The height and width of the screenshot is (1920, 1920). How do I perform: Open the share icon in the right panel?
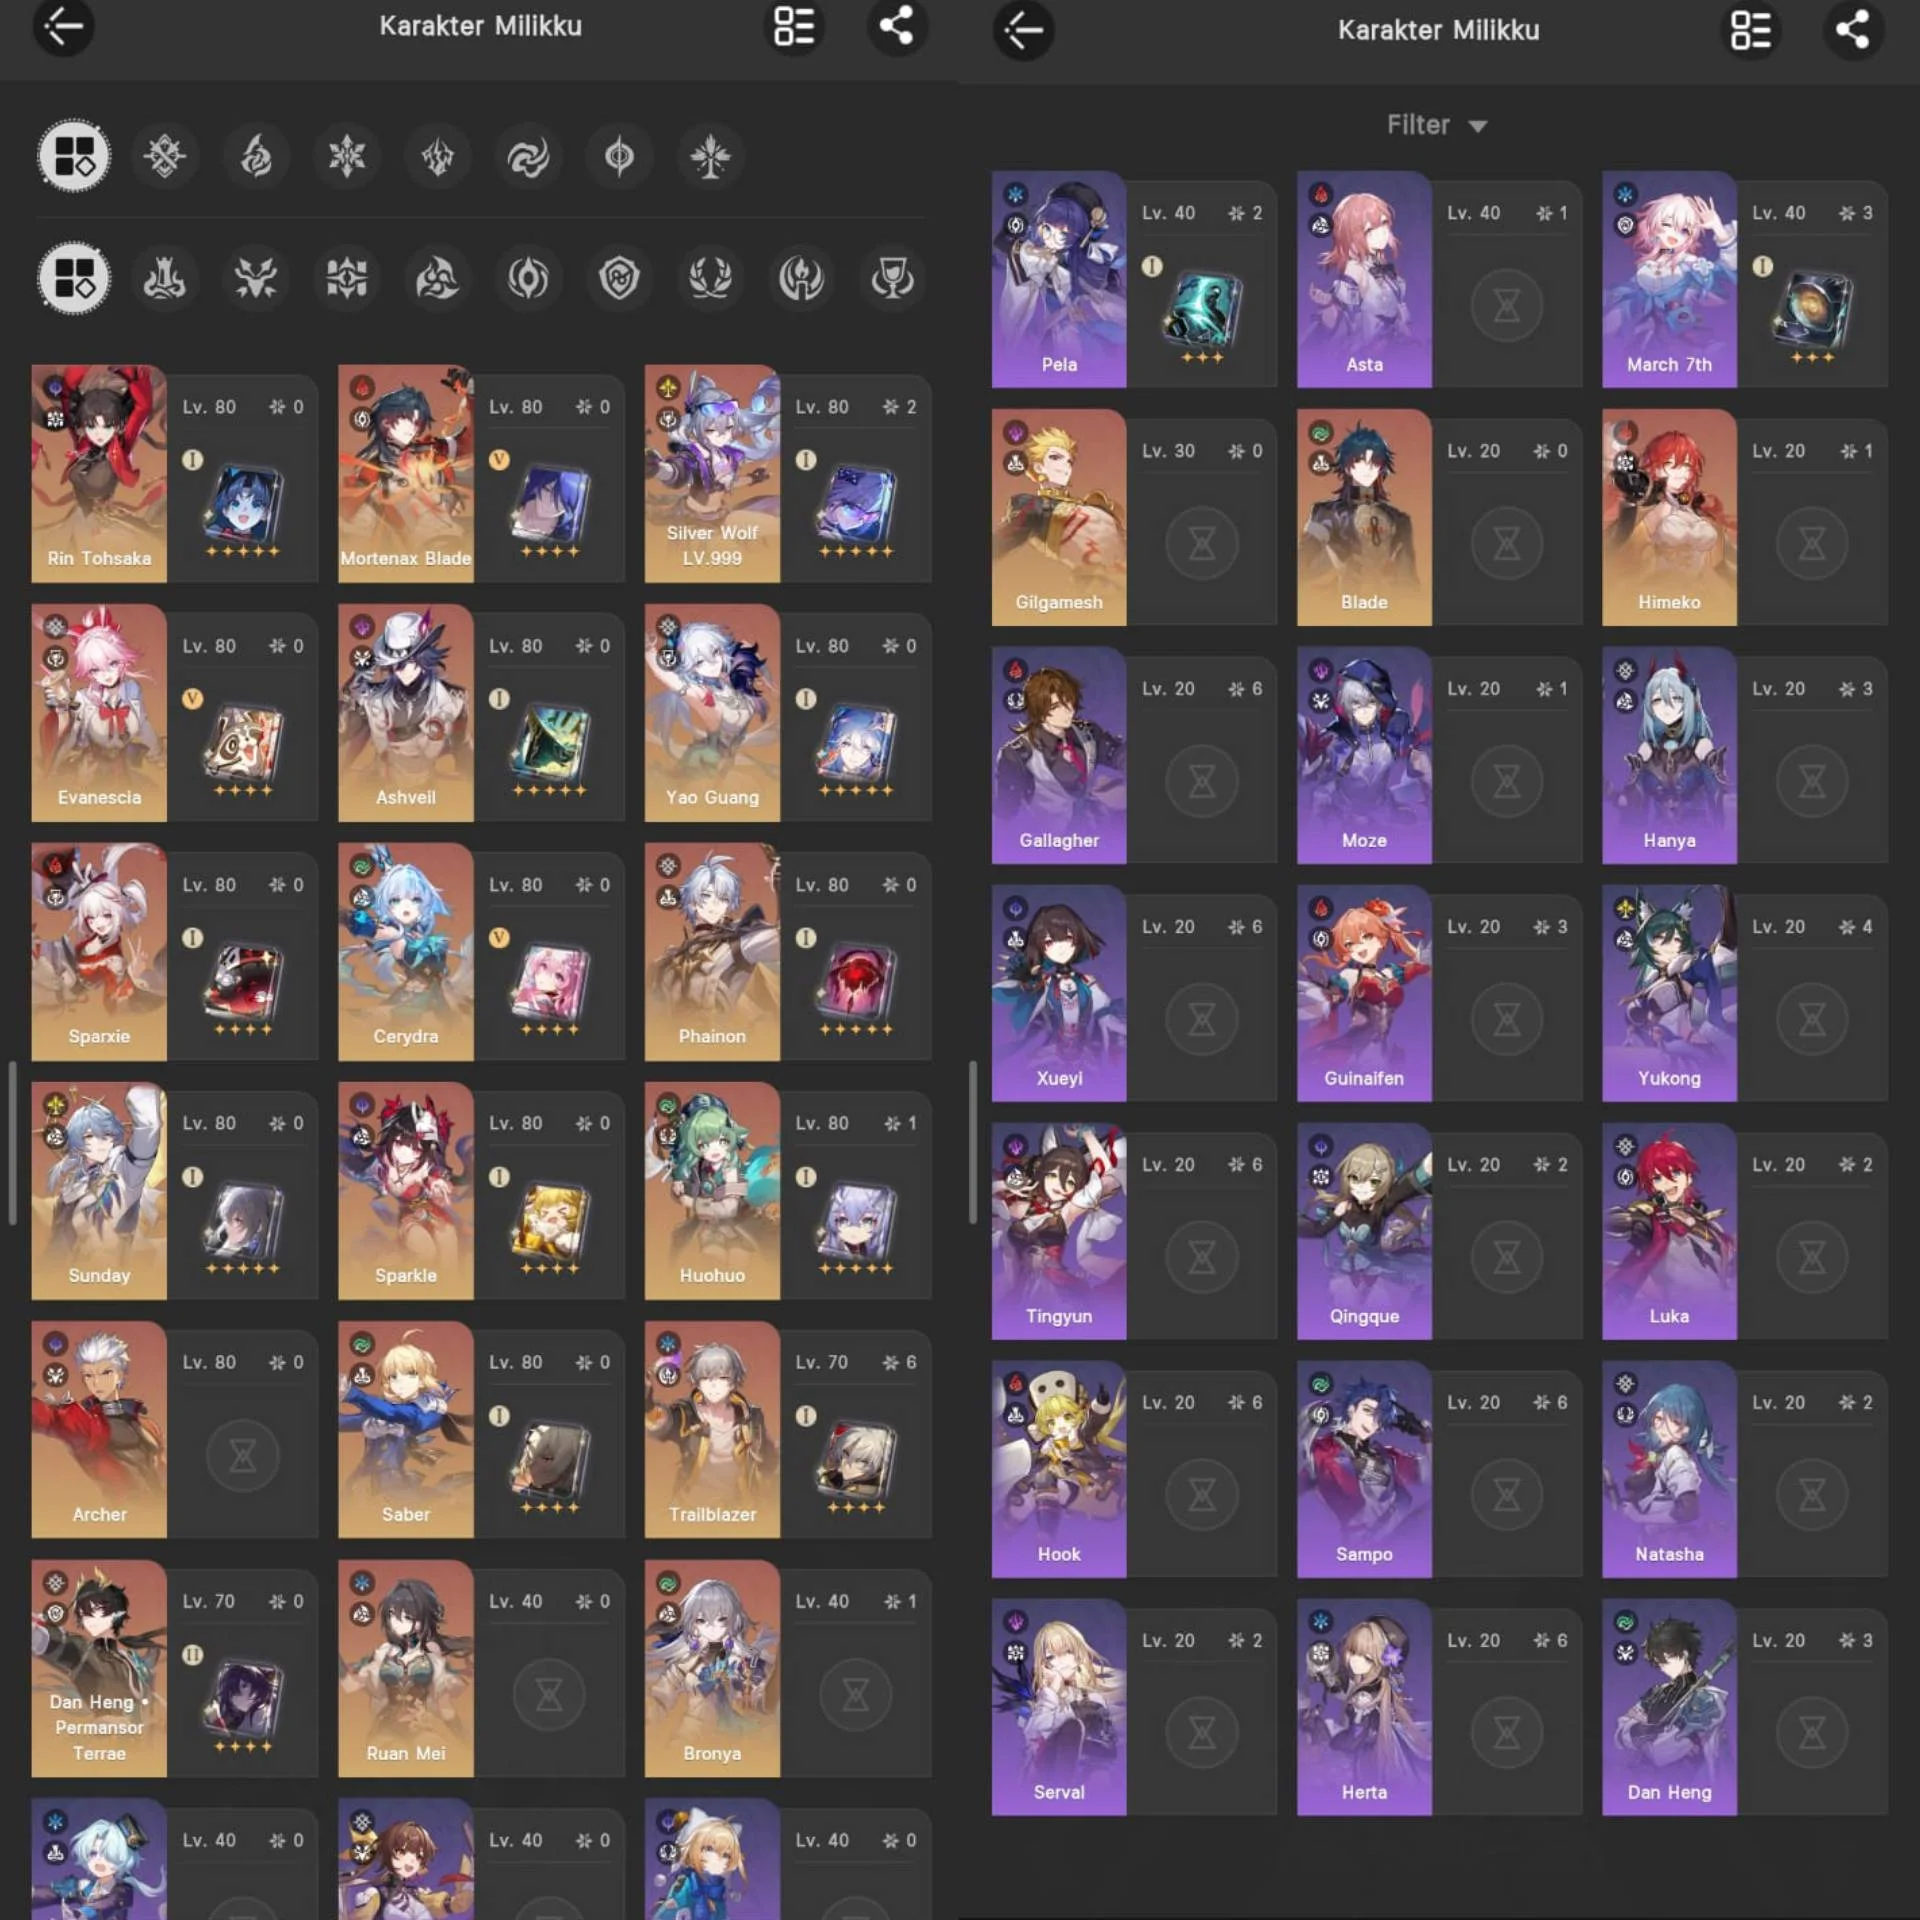coord(1853,29)
